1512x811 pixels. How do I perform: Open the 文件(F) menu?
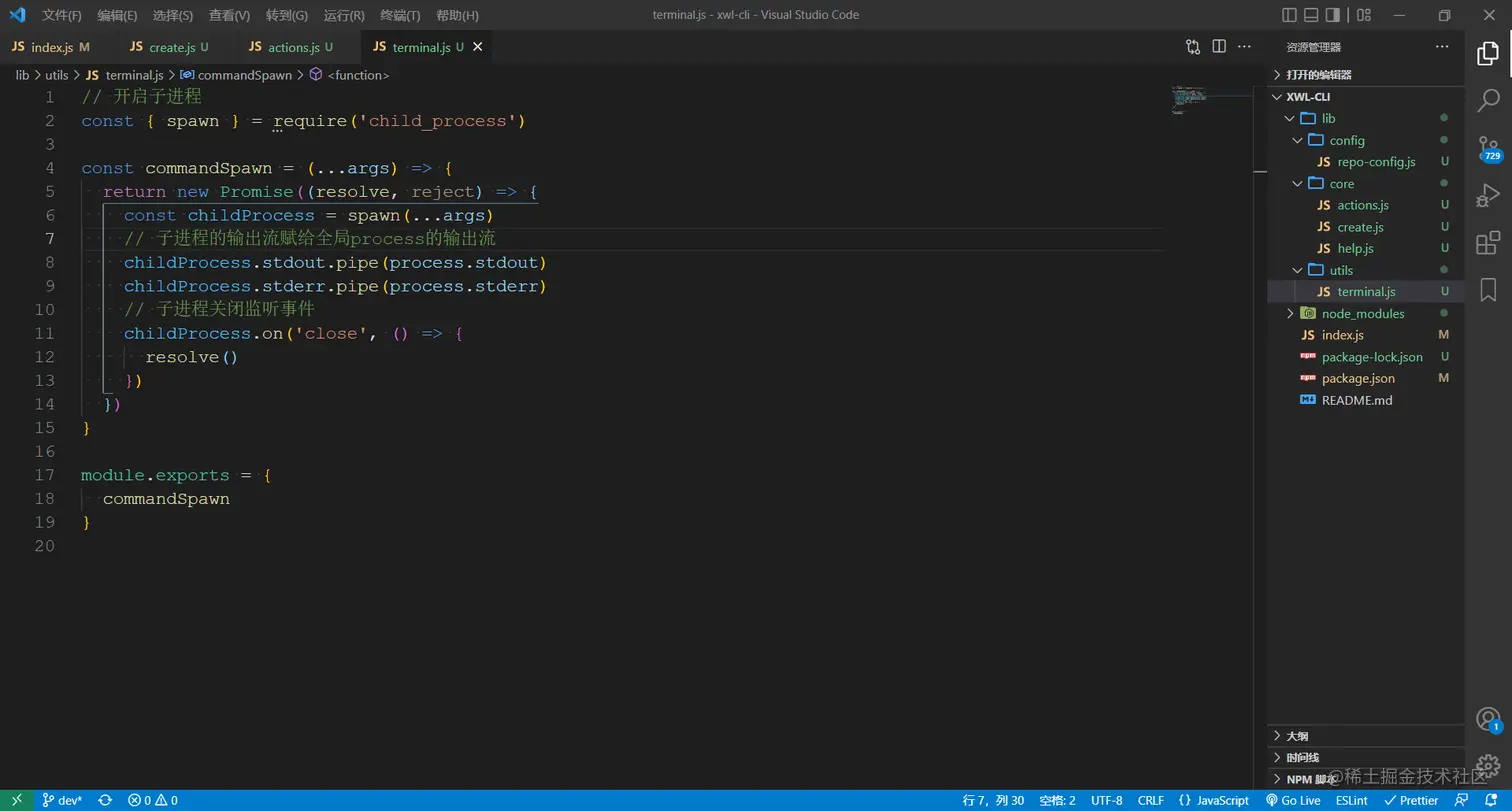62,15
